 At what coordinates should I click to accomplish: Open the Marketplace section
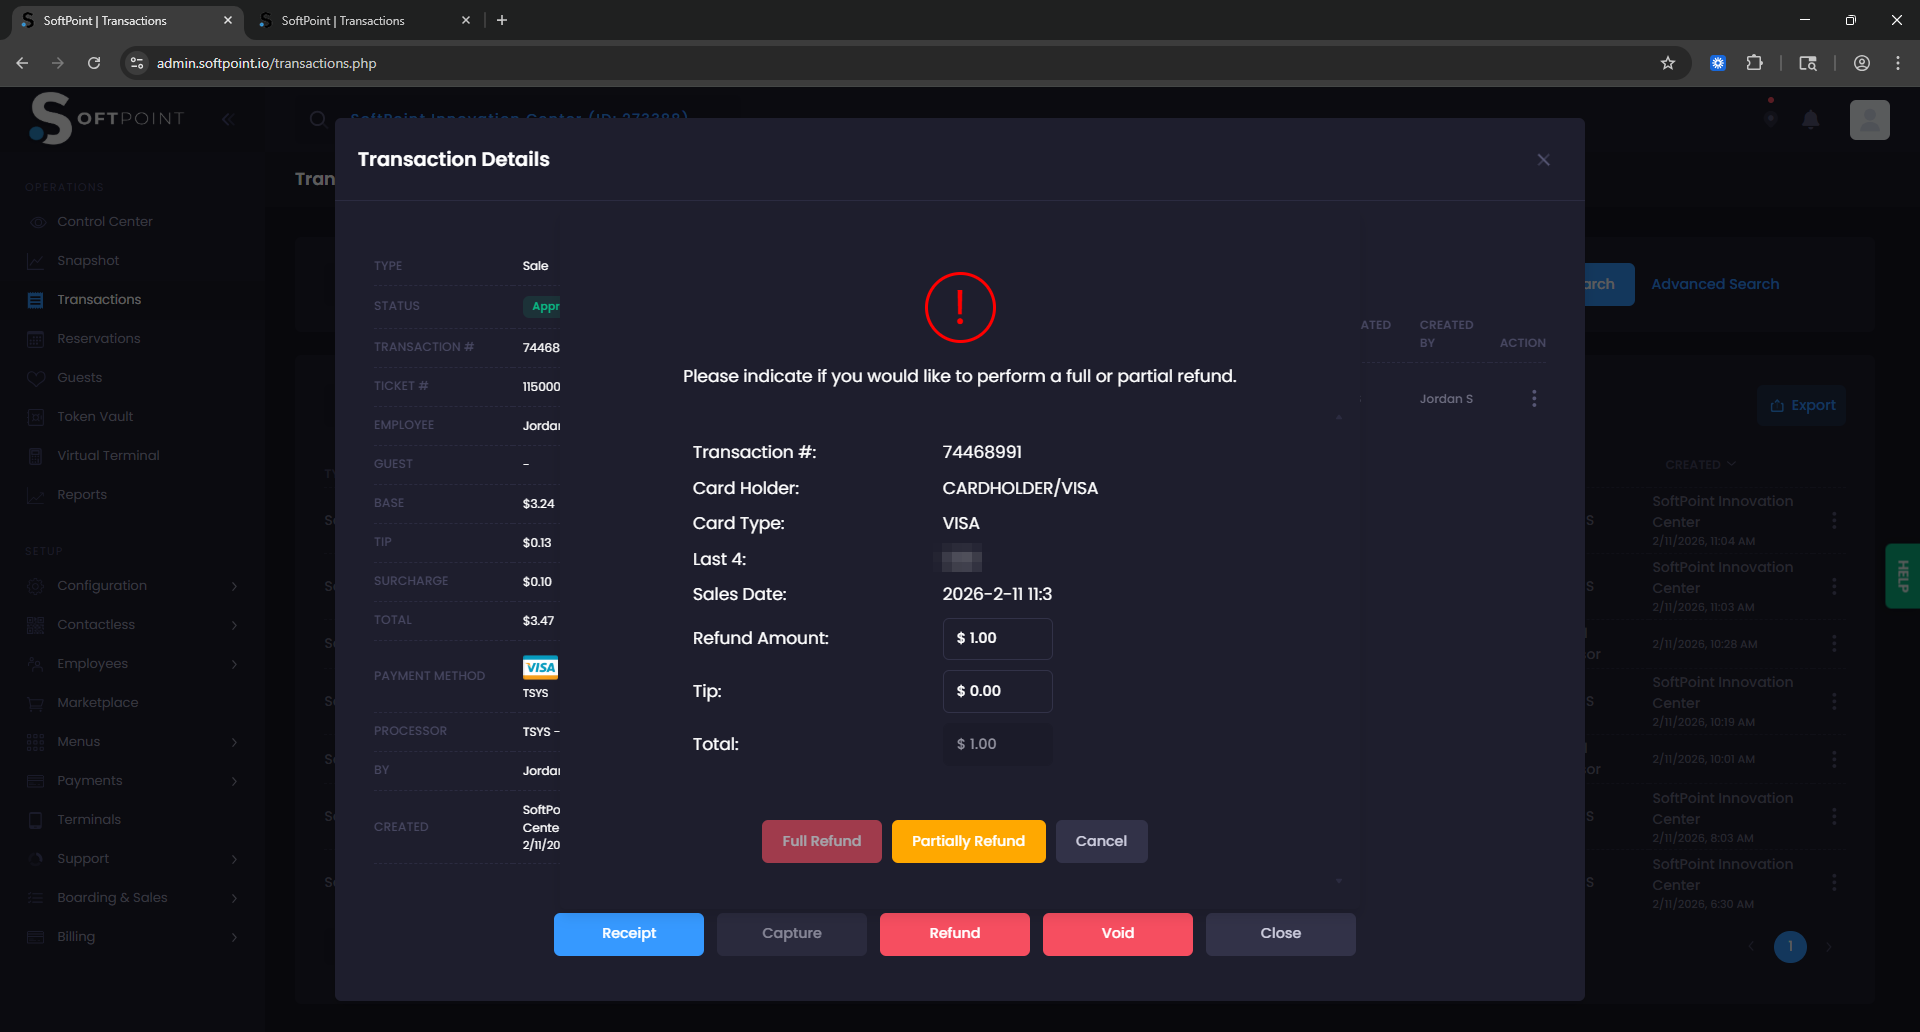[x=97, y=702]
